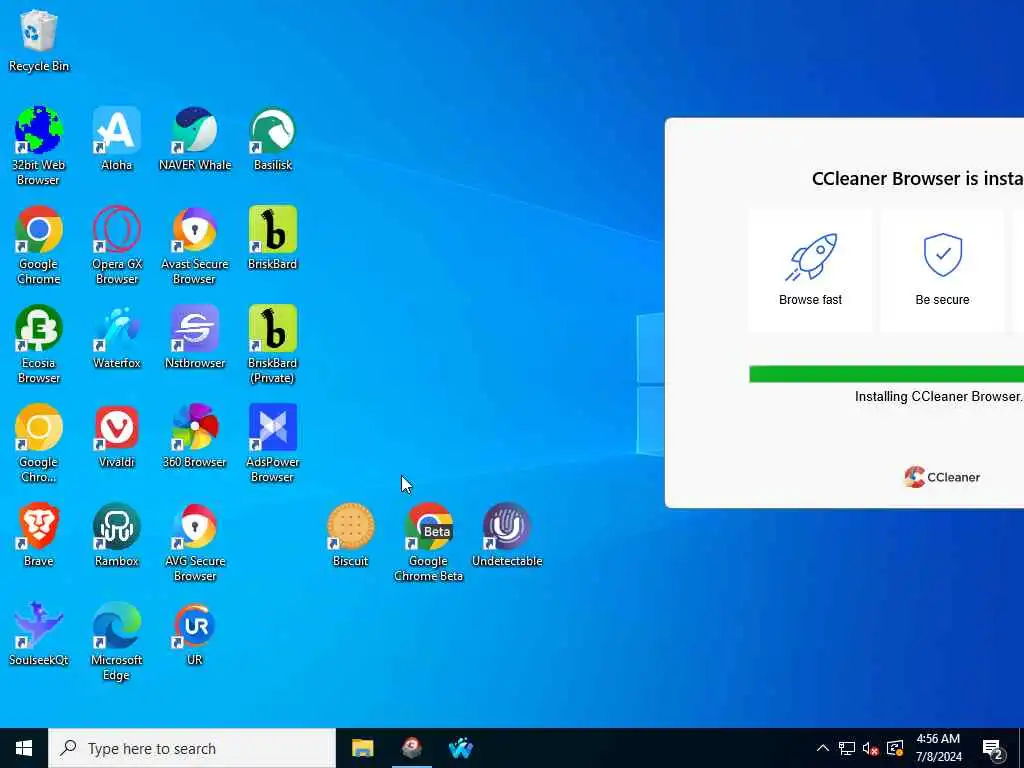Click the muted volume tray icon
Image resolution: width=1024 pixels, height=768 pixels.
[x=871, y=748]
